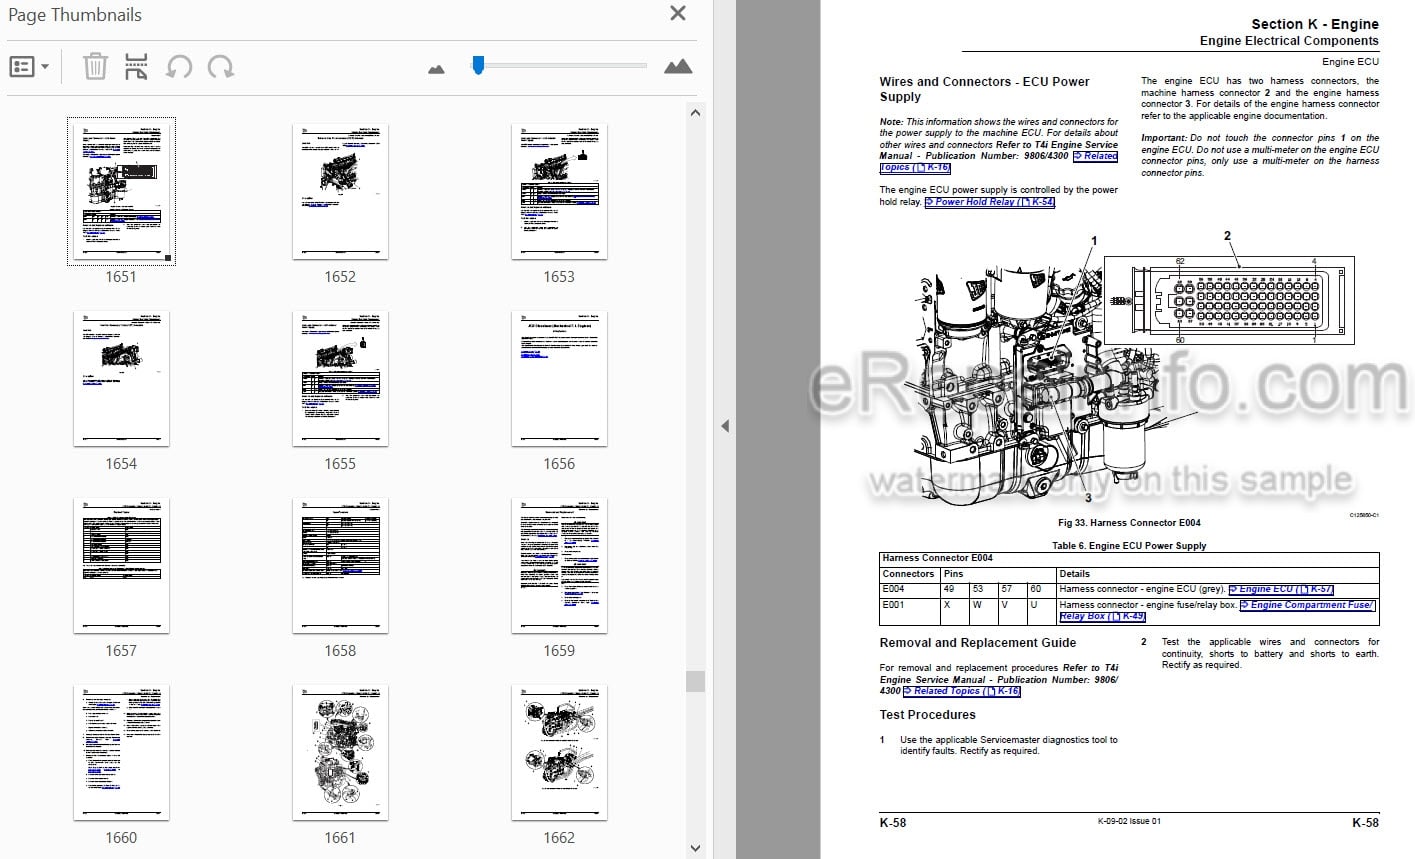Enlarge thumbnails with large mountain icon
The image size is (1415, 859).
[x=678, y=66]
